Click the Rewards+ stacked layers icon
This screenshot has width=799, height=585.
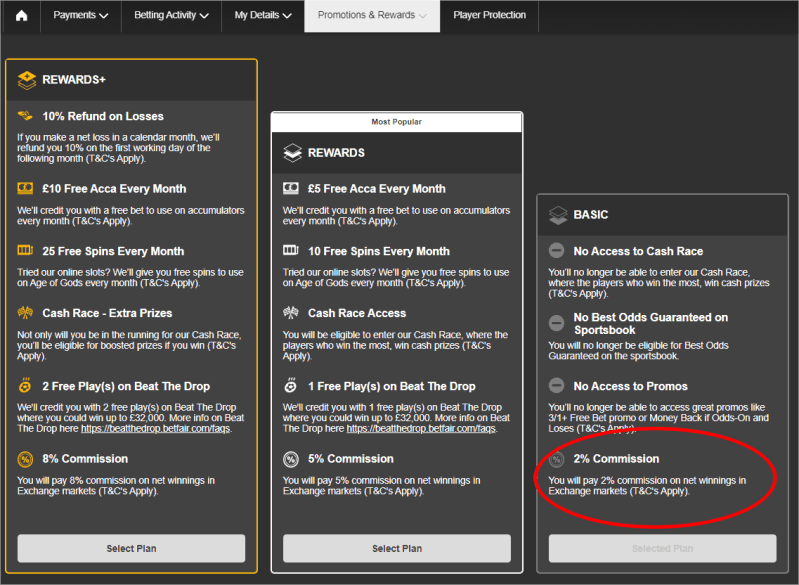[x=27, y=80]
